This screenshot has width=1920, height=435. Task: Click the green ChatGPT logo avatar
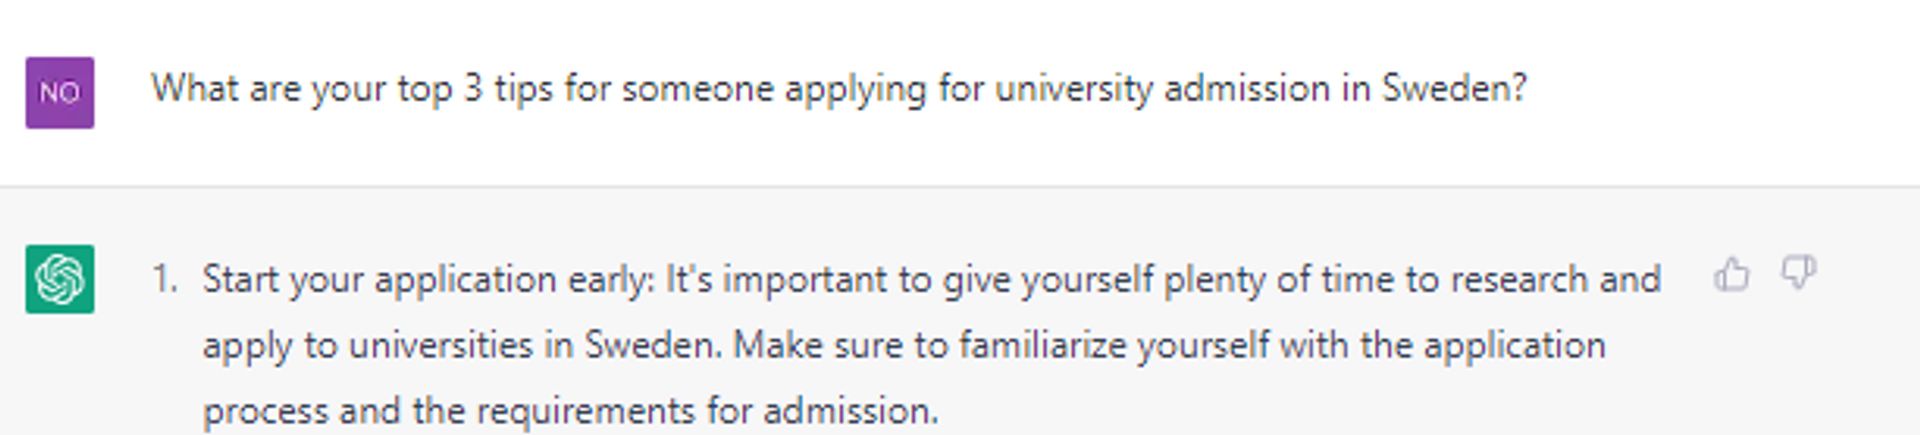click(60, 279)
